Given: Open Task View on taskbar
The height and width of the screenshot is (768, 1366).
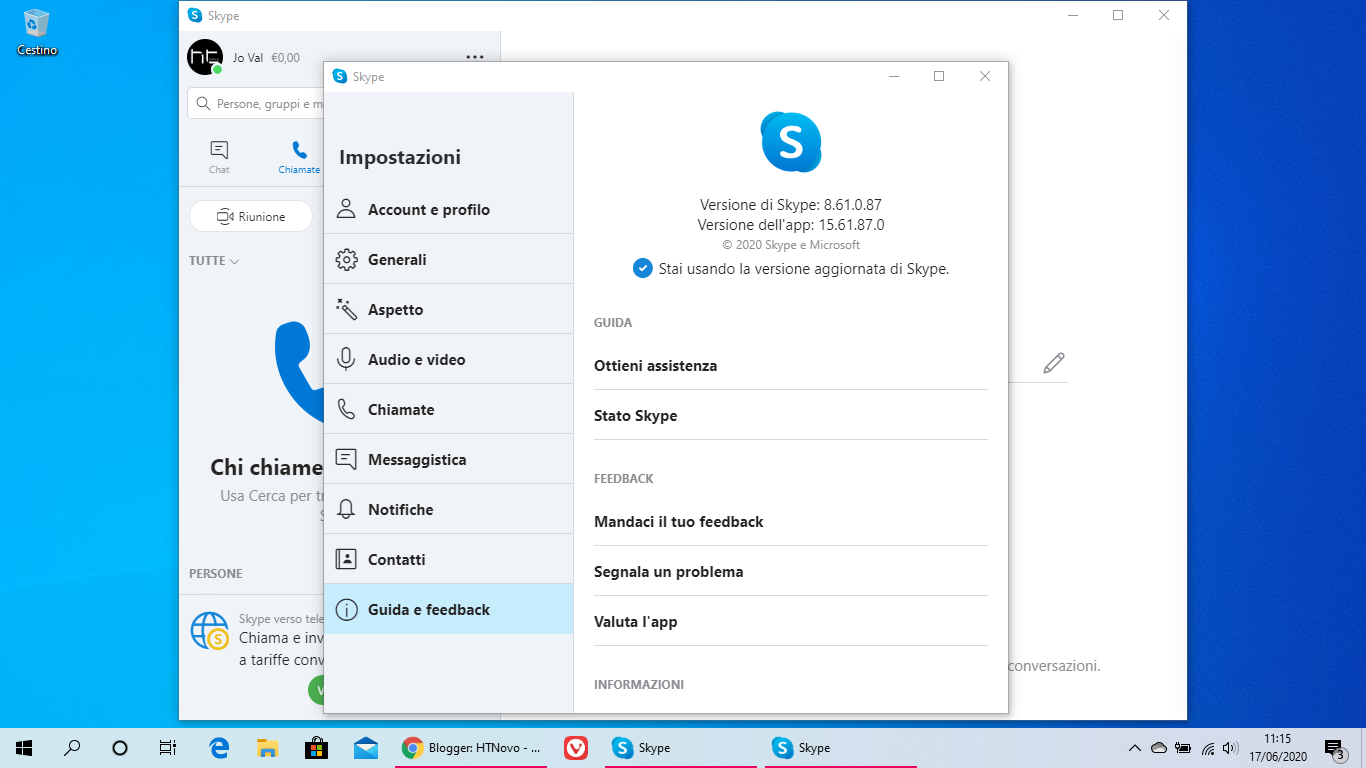Looking at the screenshot, I should tap(168, 747).
